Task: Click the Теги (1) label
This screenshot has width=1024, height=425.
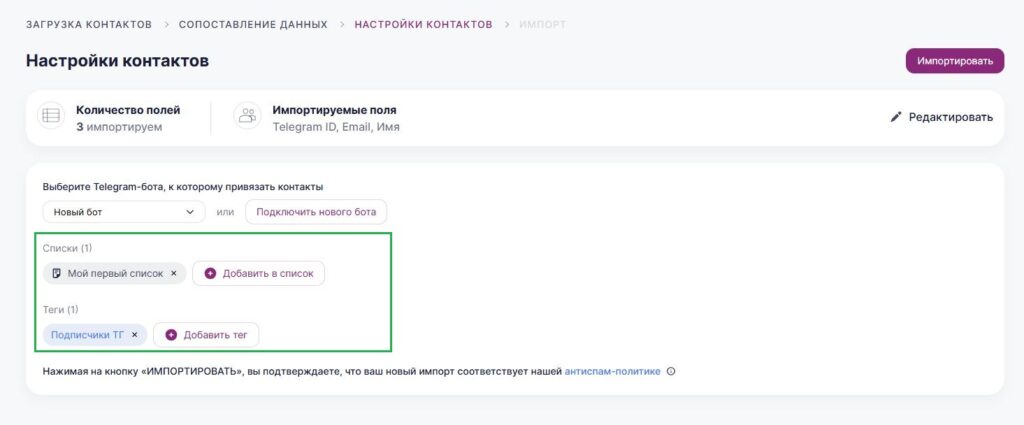Action: coord(60,309)
